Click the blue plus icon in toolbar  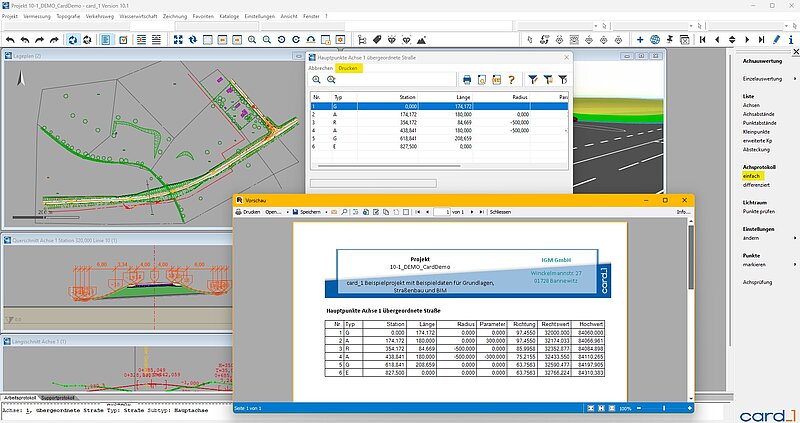click(x=640, y=39)
